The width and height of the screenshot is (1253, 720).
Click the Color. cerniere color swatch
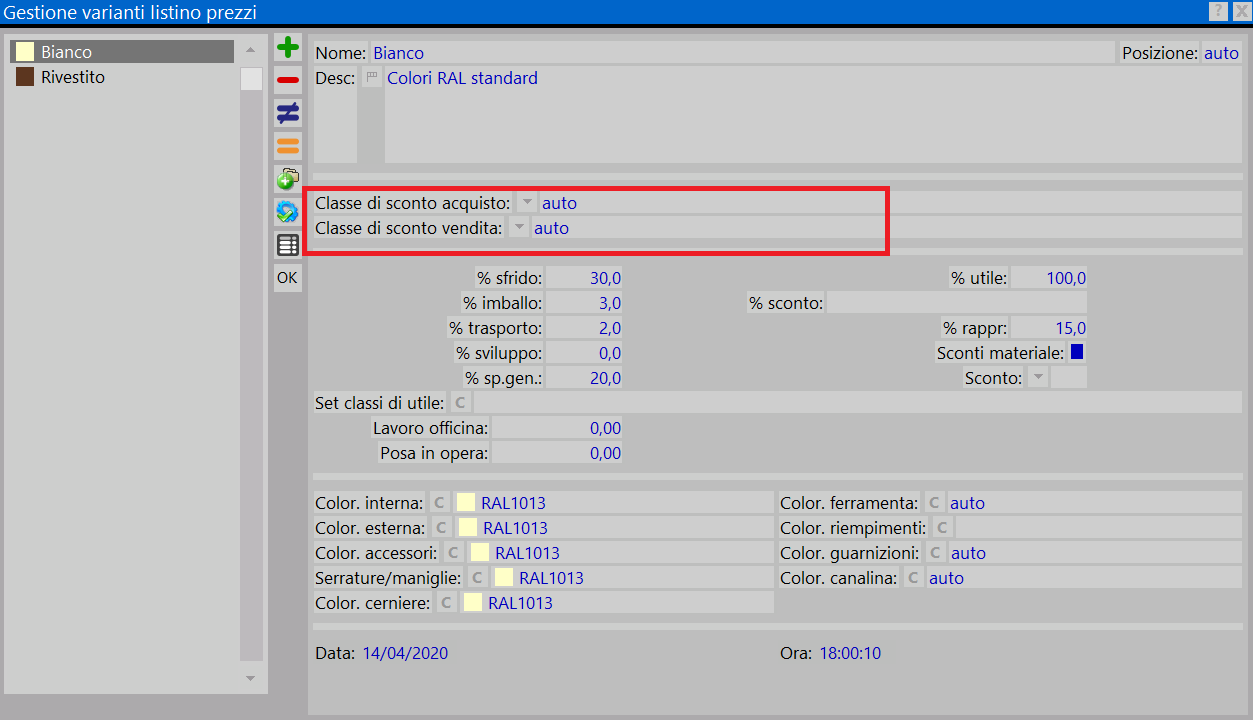click(472, 602)
